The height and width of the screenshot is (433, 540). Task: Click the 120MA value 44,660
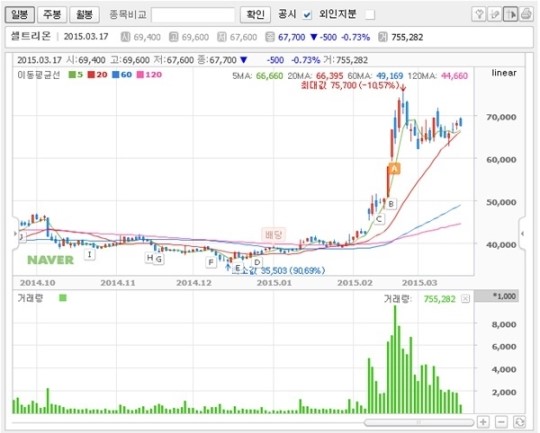(454, 76)
